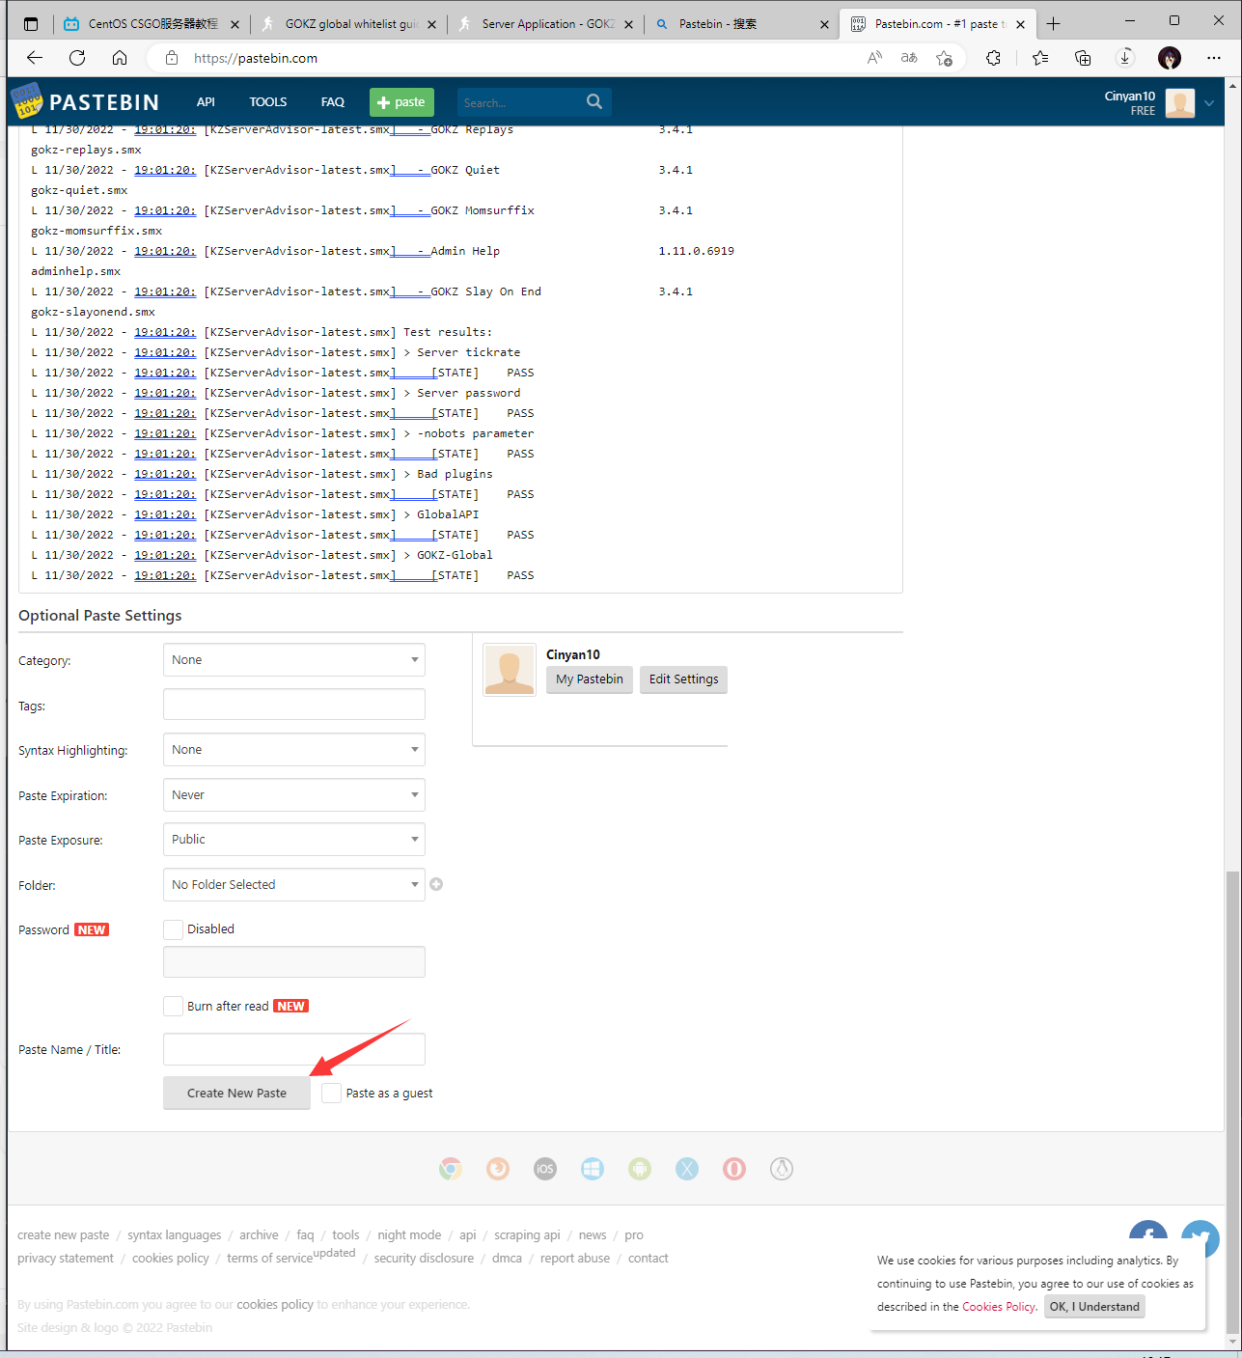Switch to Server Application - GOKZ tab

(x=545, y=24)
